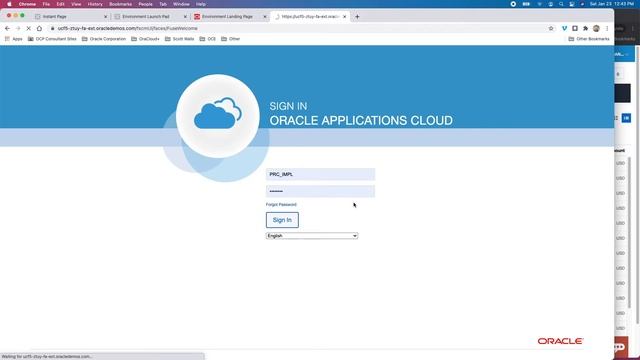Open the View menu

(x=76, y=4)
